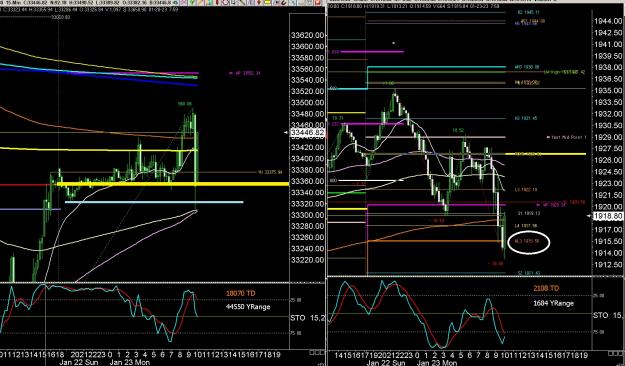Image resolution: width=625 pixels, height=366 pixels.
Task: Click the 33220.00 price level on left axis
Action: (x=307, y=260)
